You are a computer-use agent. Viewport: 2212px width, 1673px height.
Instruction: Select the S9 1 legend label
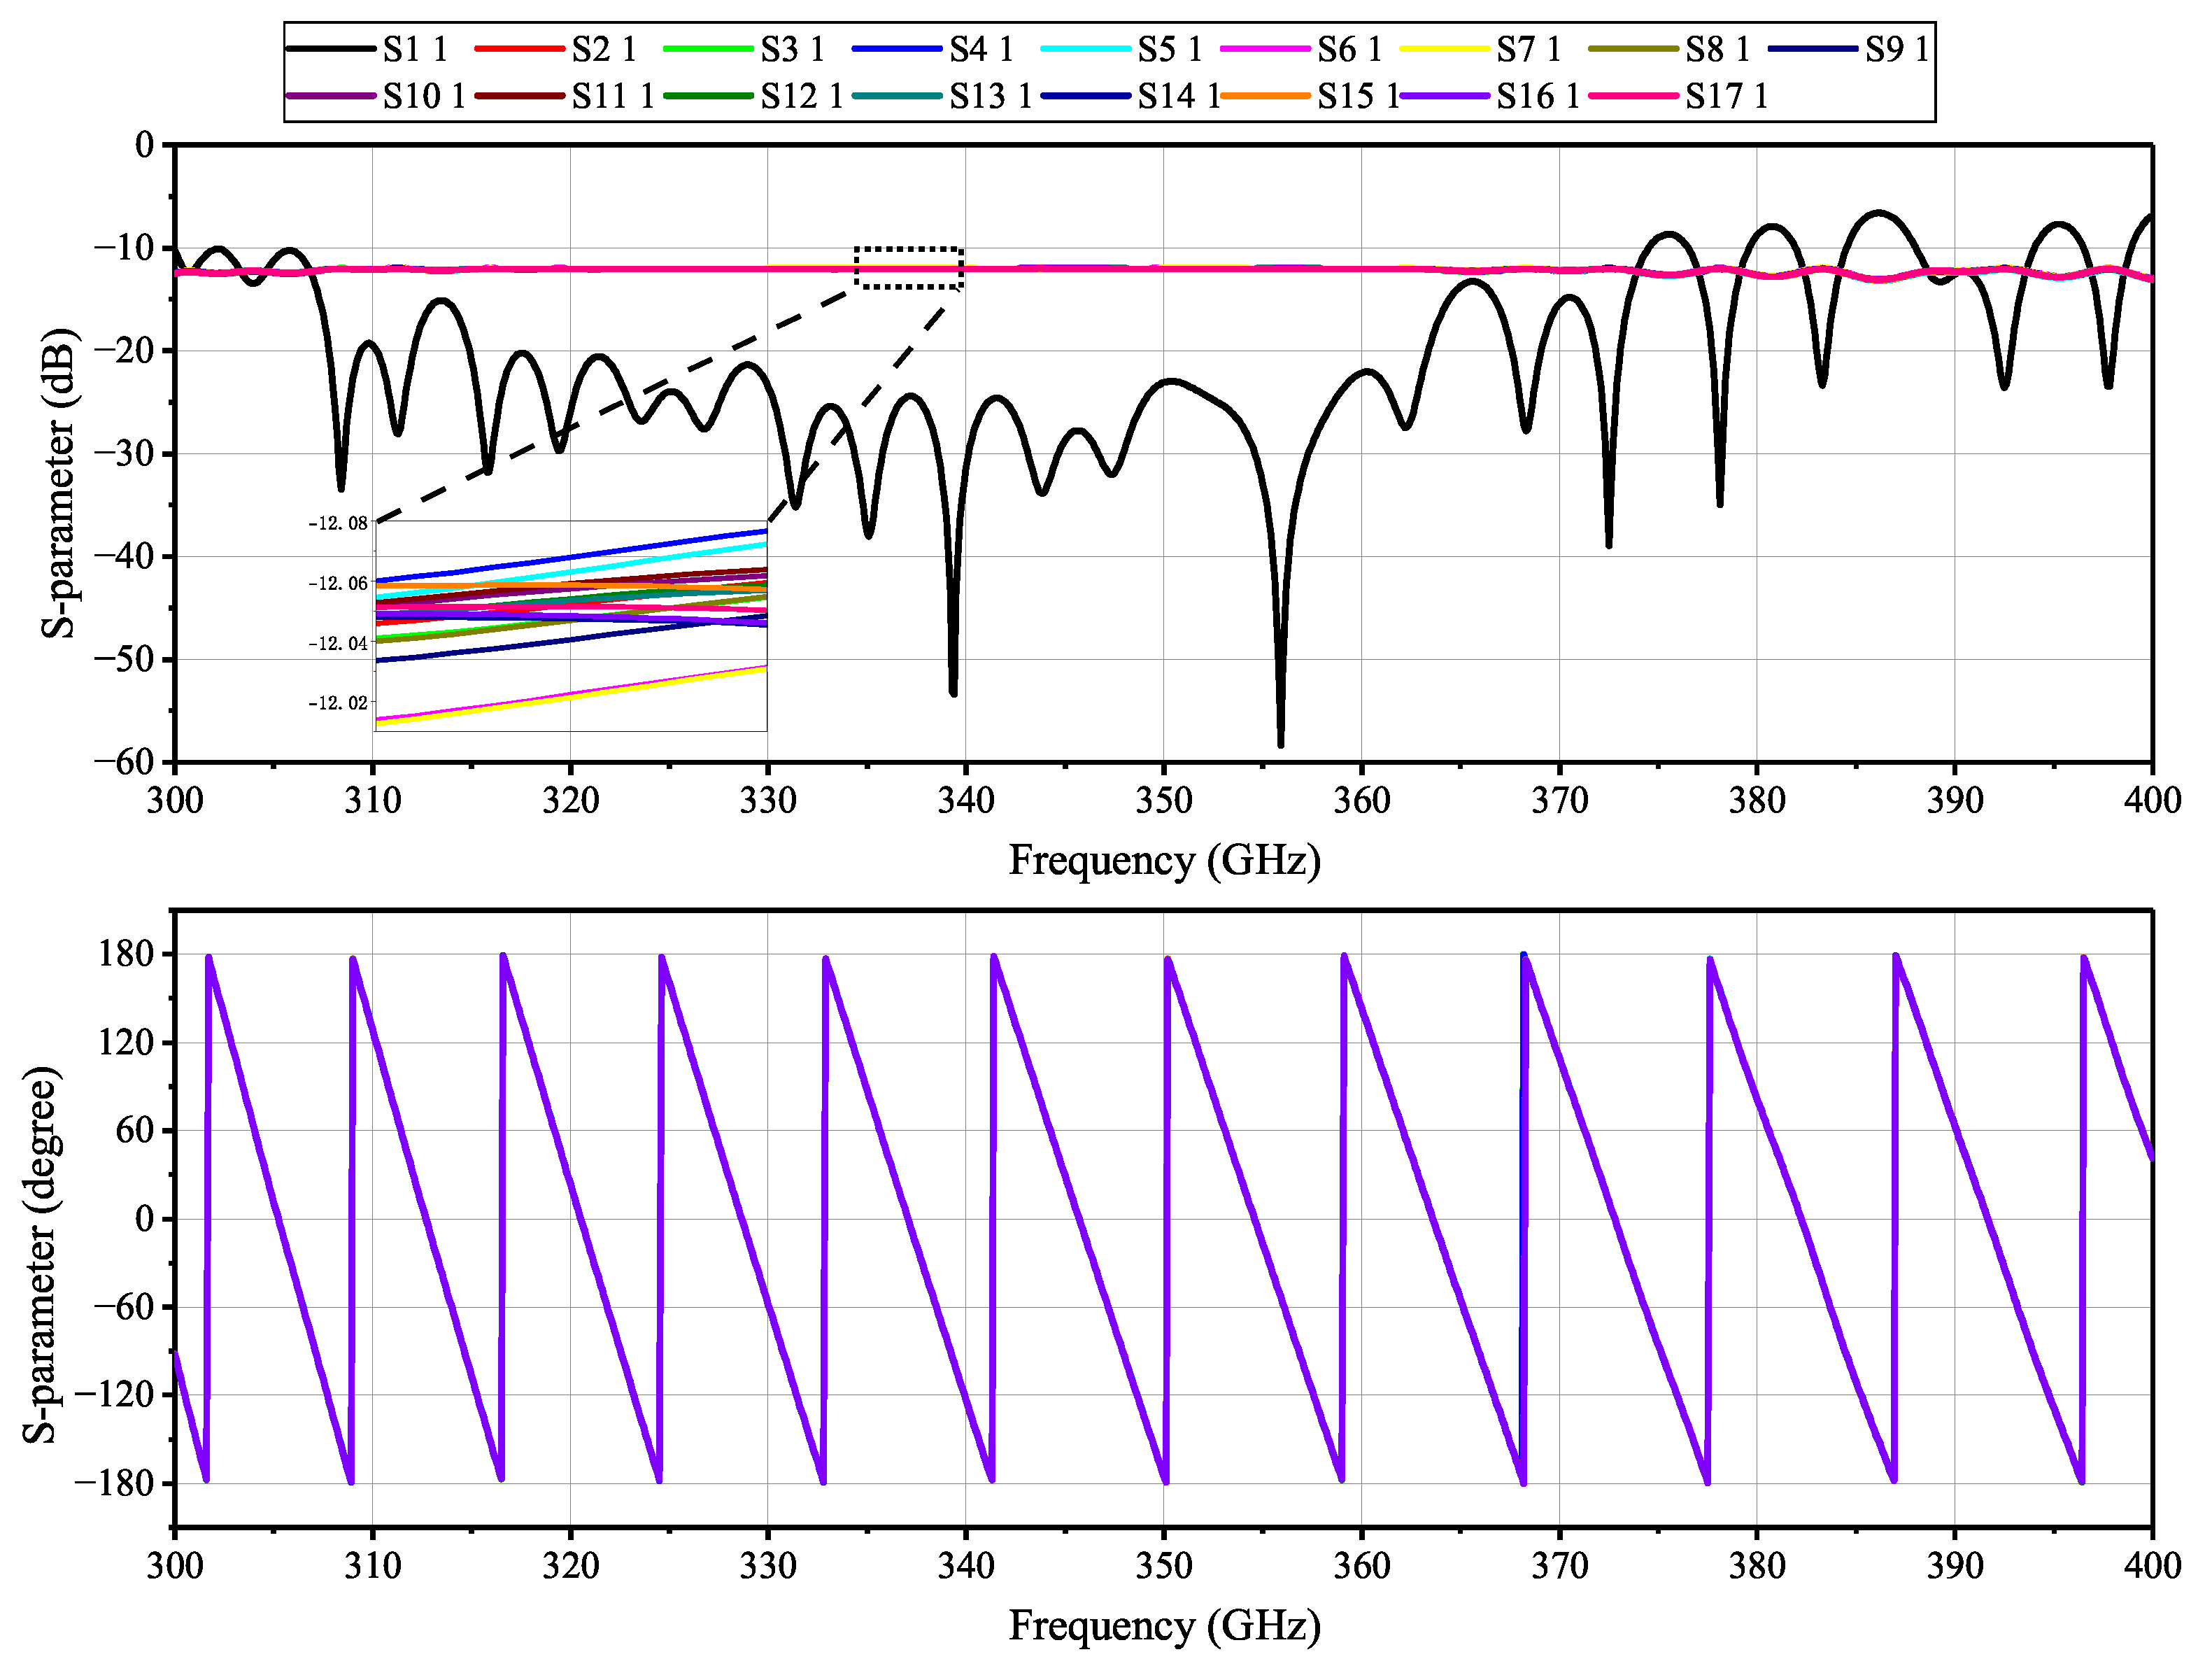tap(1896, 48)
